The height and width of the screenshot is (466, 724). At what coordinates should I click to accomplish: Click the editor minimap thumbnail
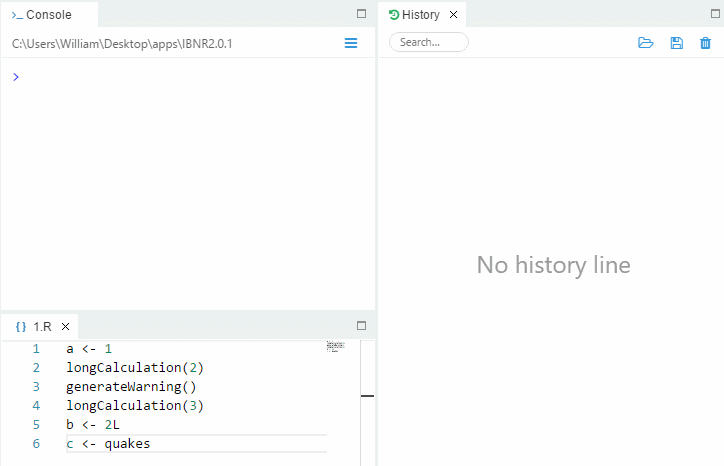pyautogui.click(x=335, y=346)
